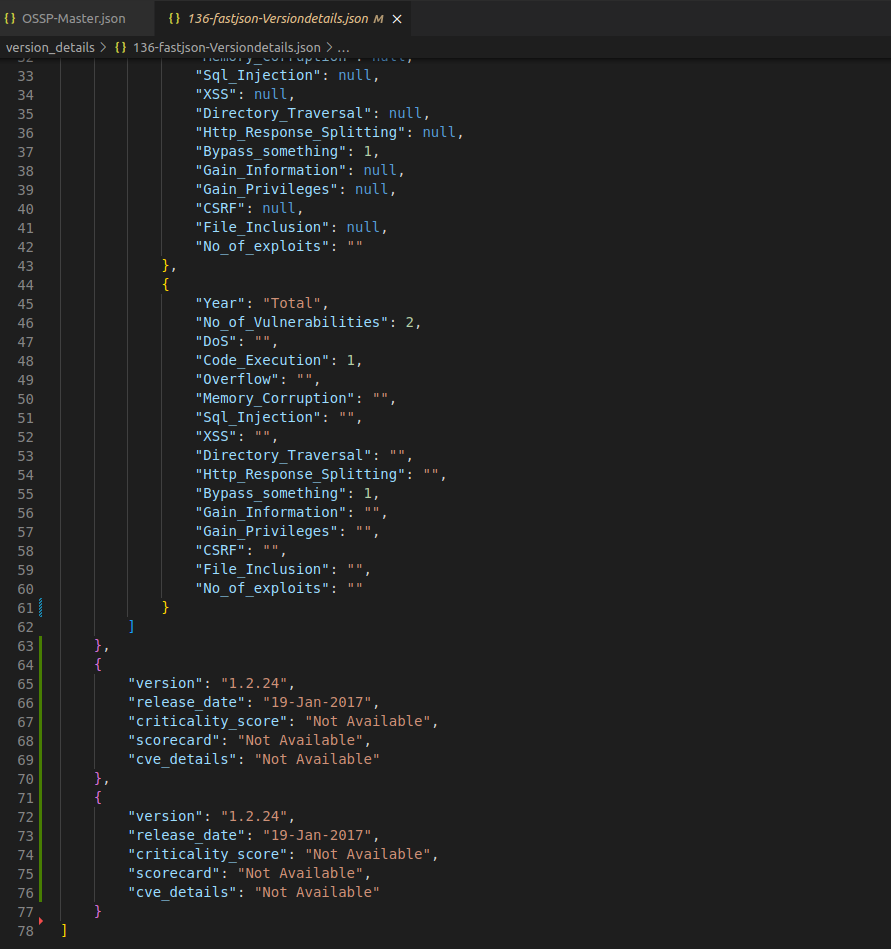This screenshot has width=891, height=949.
Task: Click "Memory_Corruption" on line 50
Action: coord(275,398)
